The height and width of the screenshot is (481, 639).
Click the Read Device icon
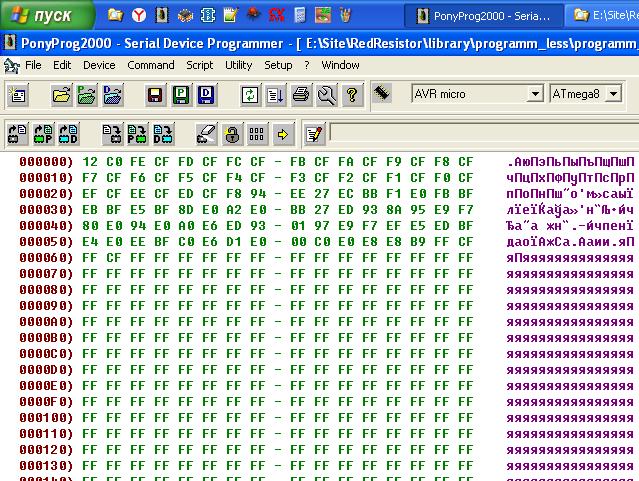click(18, 133)
